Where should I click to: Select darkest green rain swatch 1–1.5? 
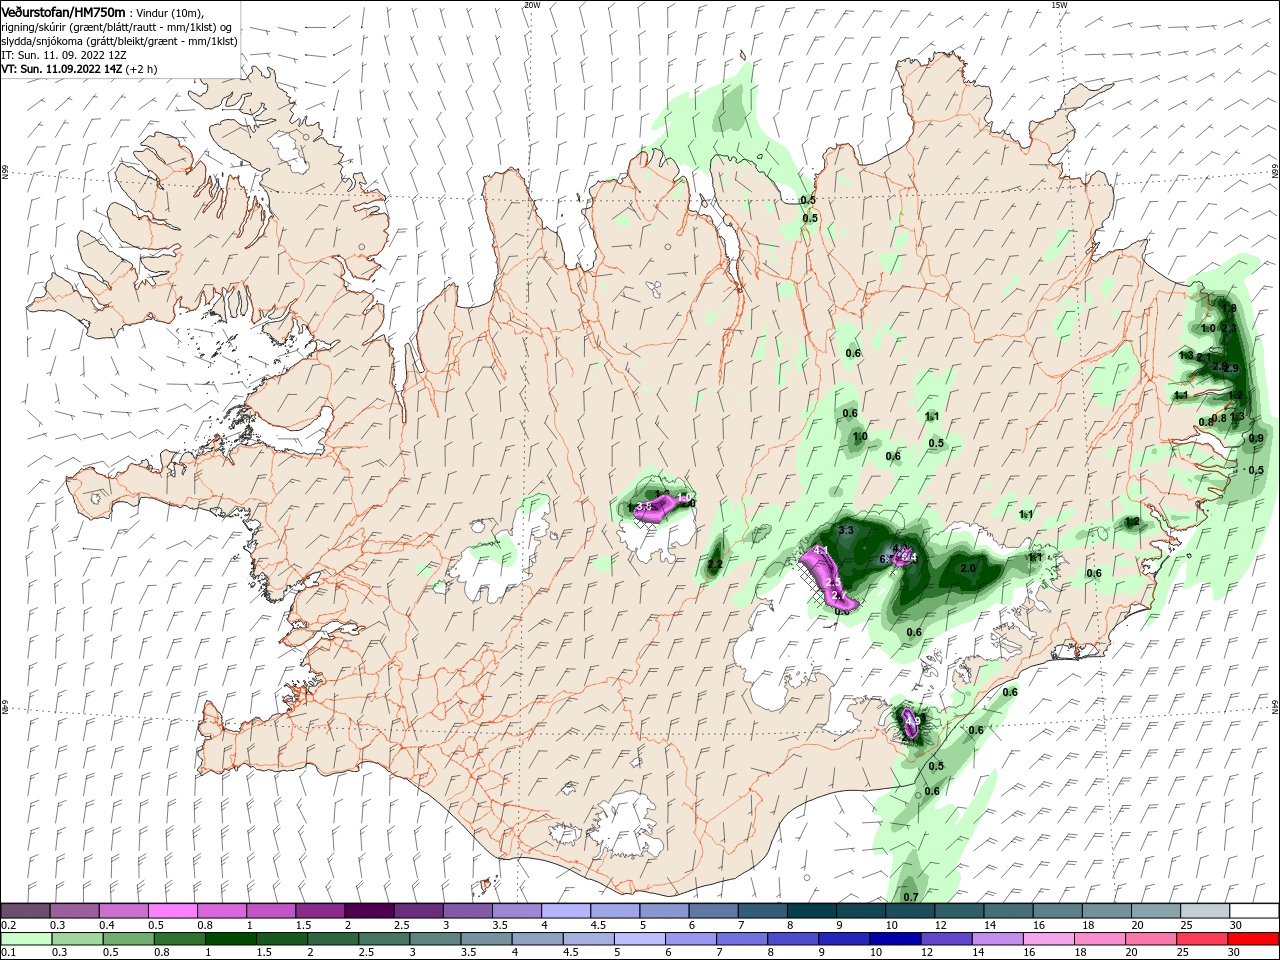(x=230, y=938)
